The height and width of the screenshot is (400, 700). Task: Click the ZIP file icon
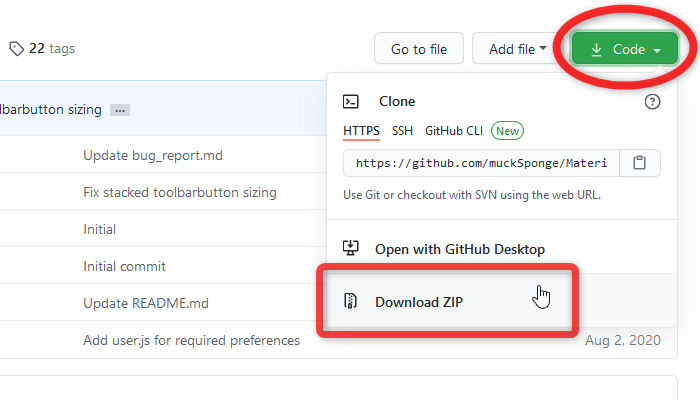point(350,301)
